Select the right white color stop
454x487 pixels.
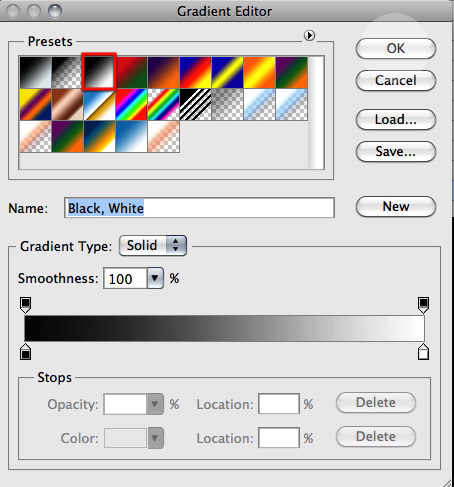pos(423,352)
